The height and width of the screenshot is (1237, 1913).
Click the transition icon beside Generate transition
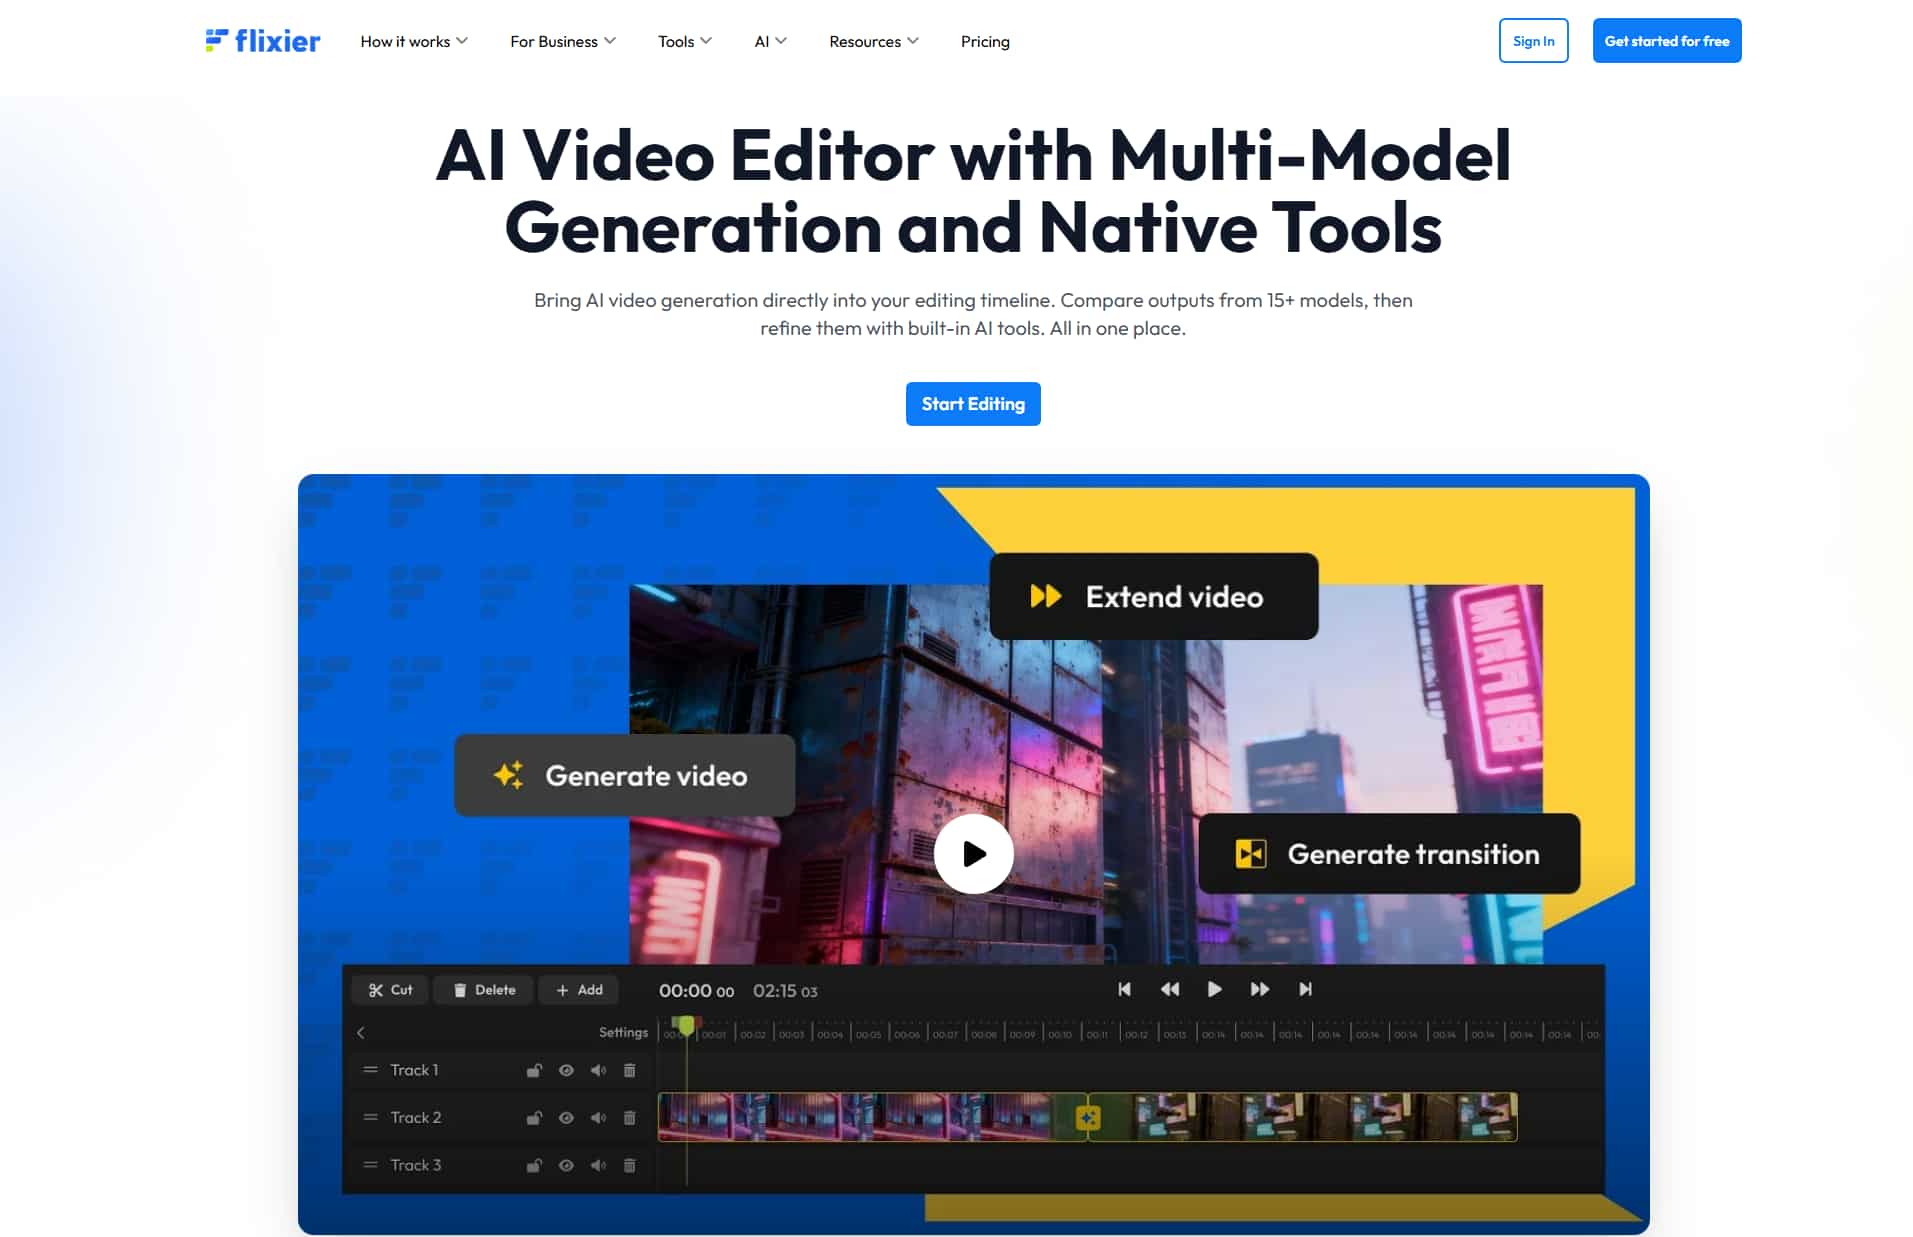(1250, 854)
